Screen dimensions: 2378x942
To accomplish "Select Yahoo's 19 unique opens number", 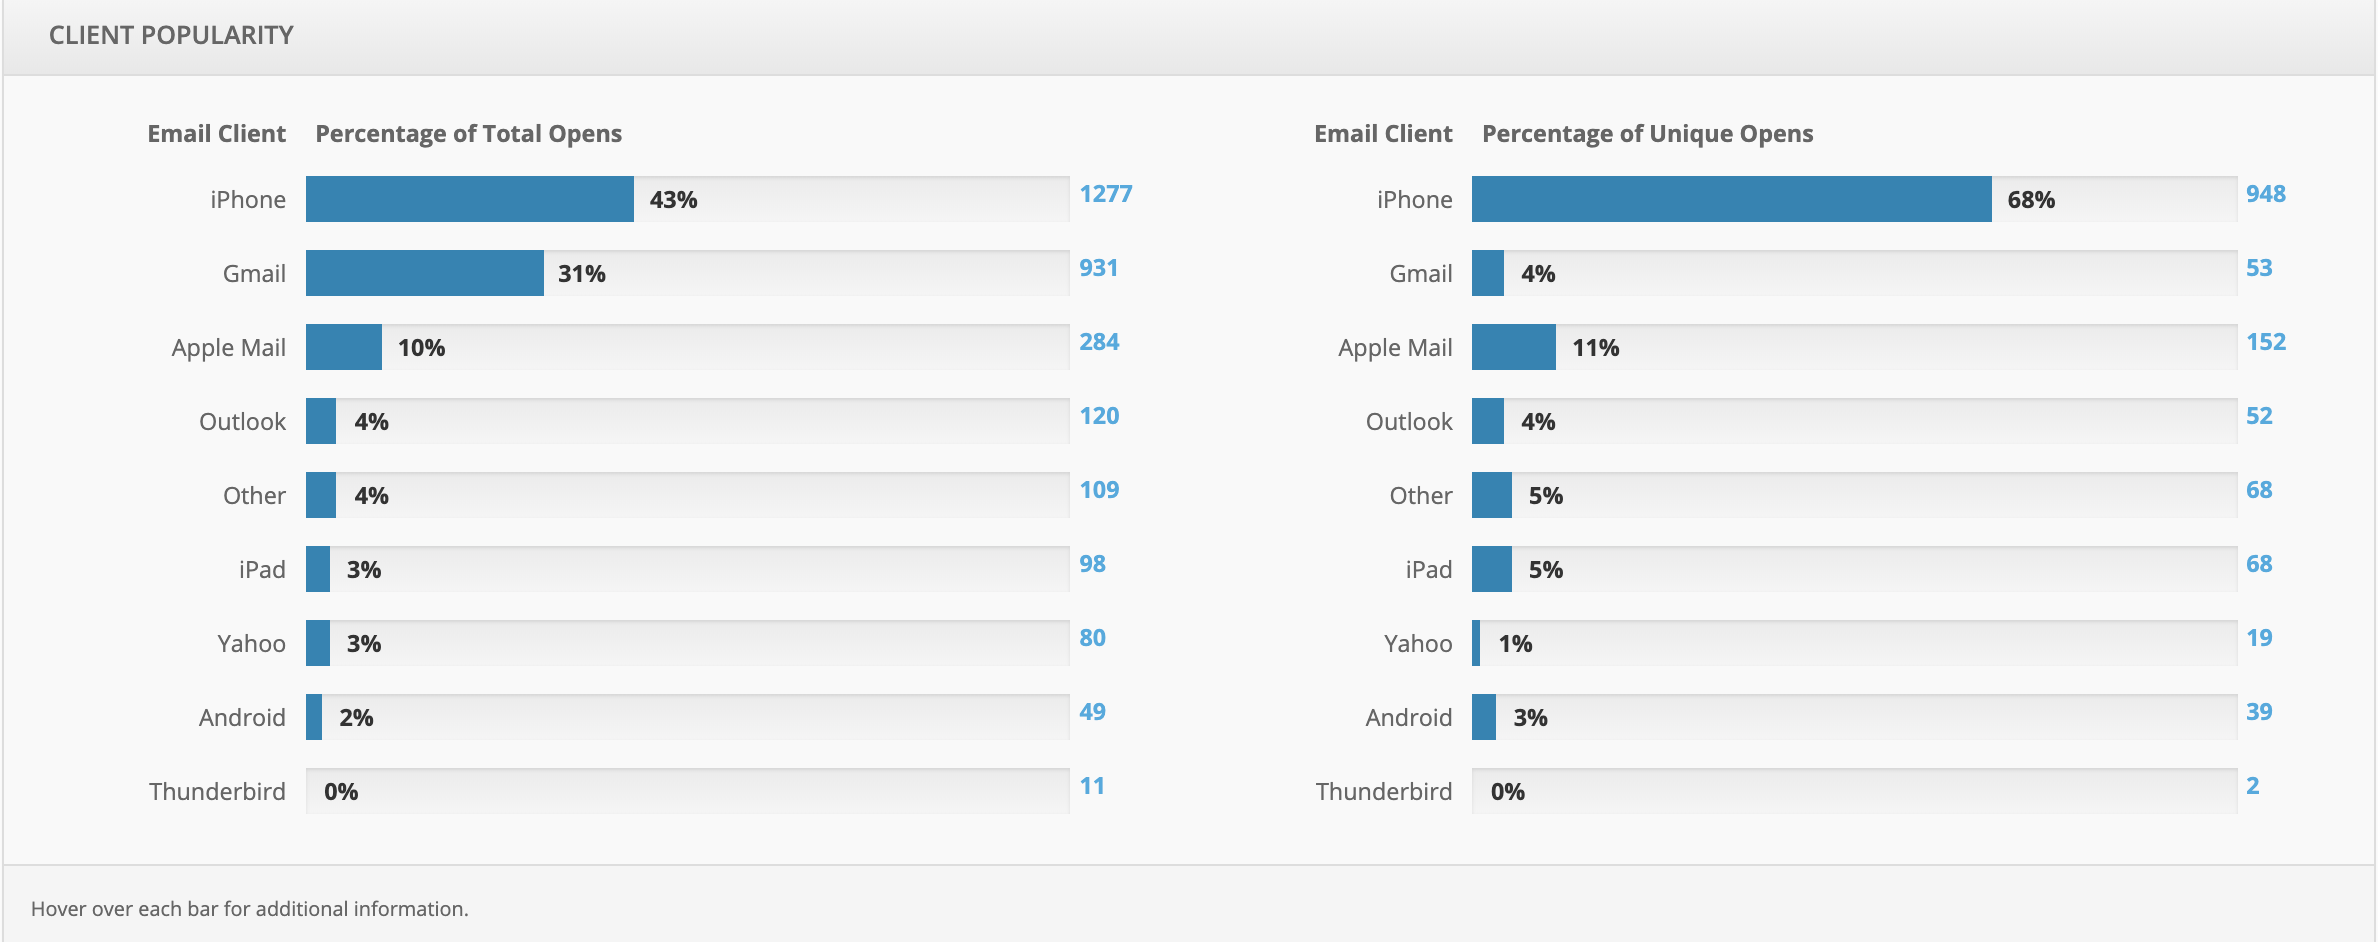I will pyautogui.click(x=2258, y=638).
